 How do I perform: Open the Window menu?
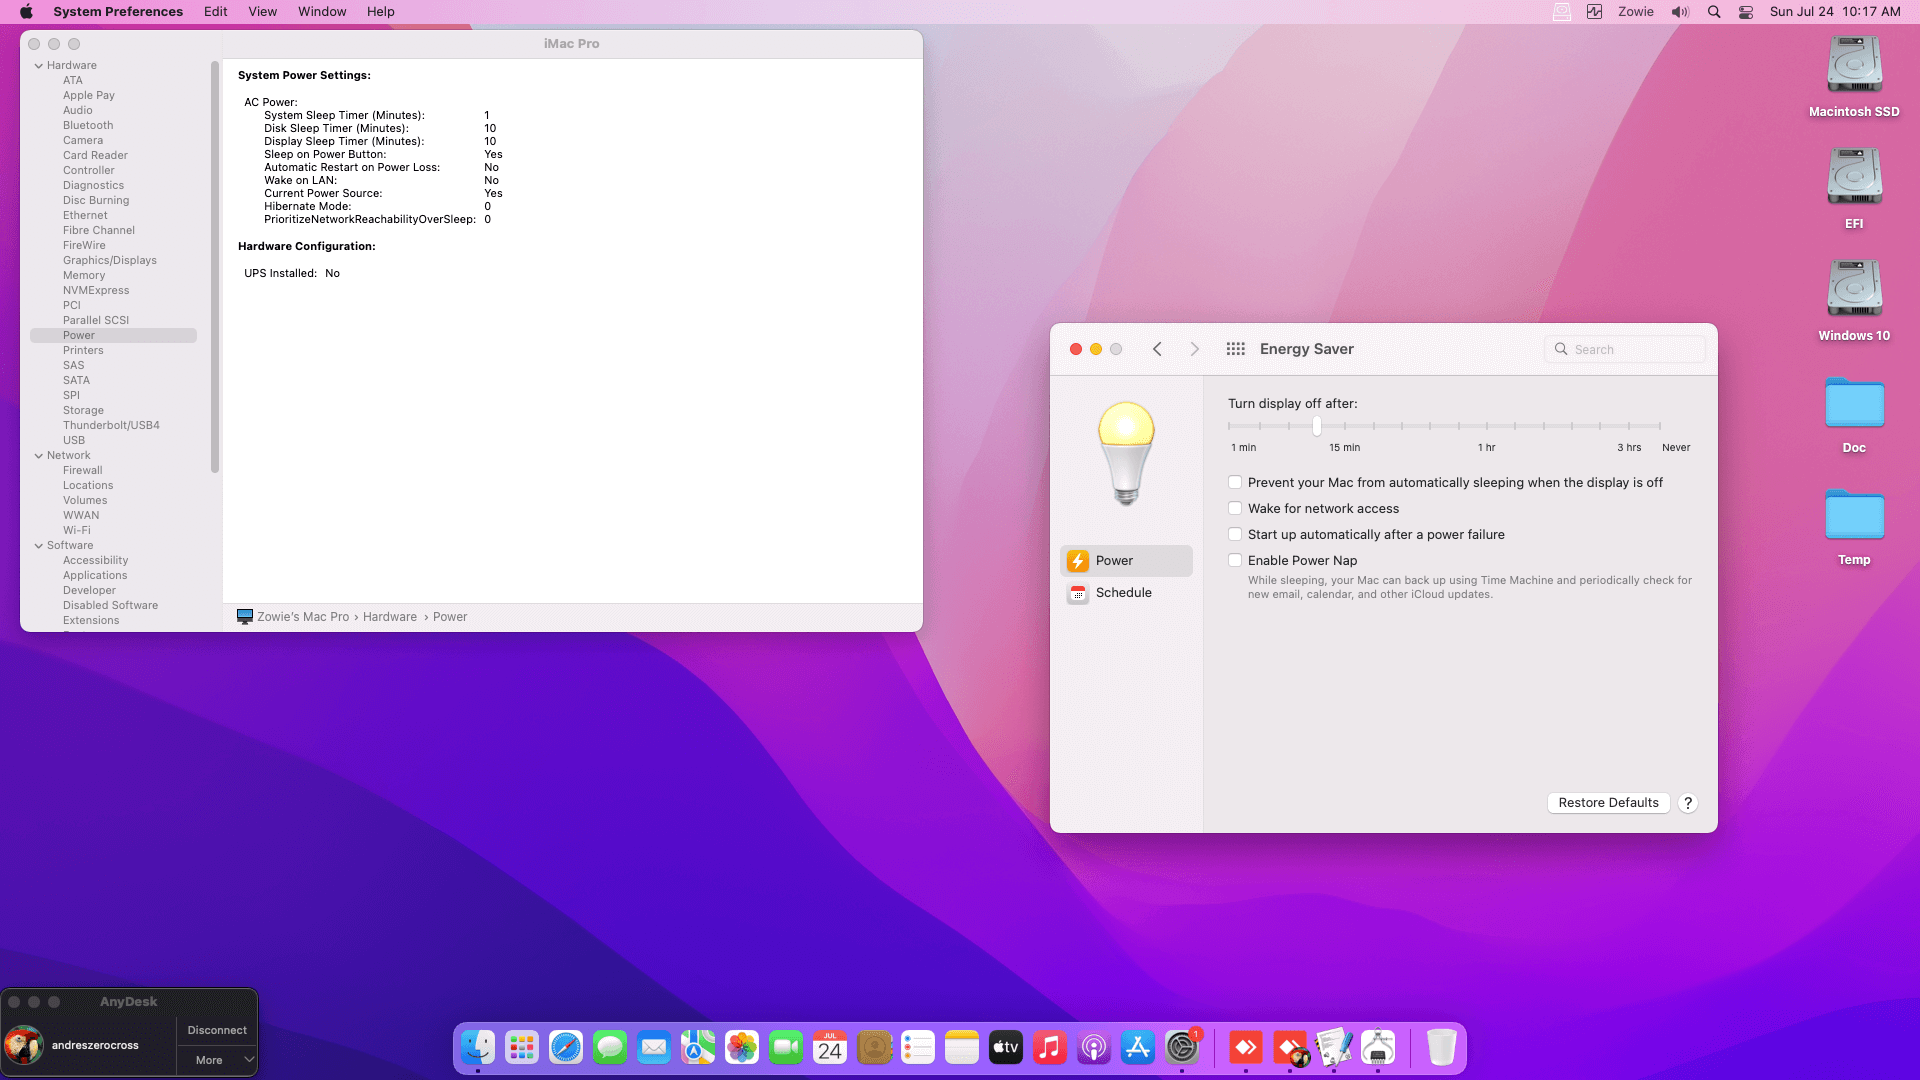point(322,12)
